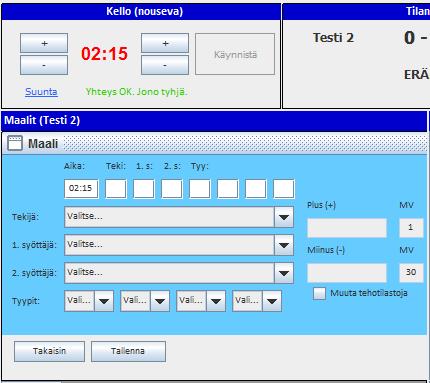Click the Takaisin back button
This screenshot has width=430, height=383.
(x=49, y=351)
